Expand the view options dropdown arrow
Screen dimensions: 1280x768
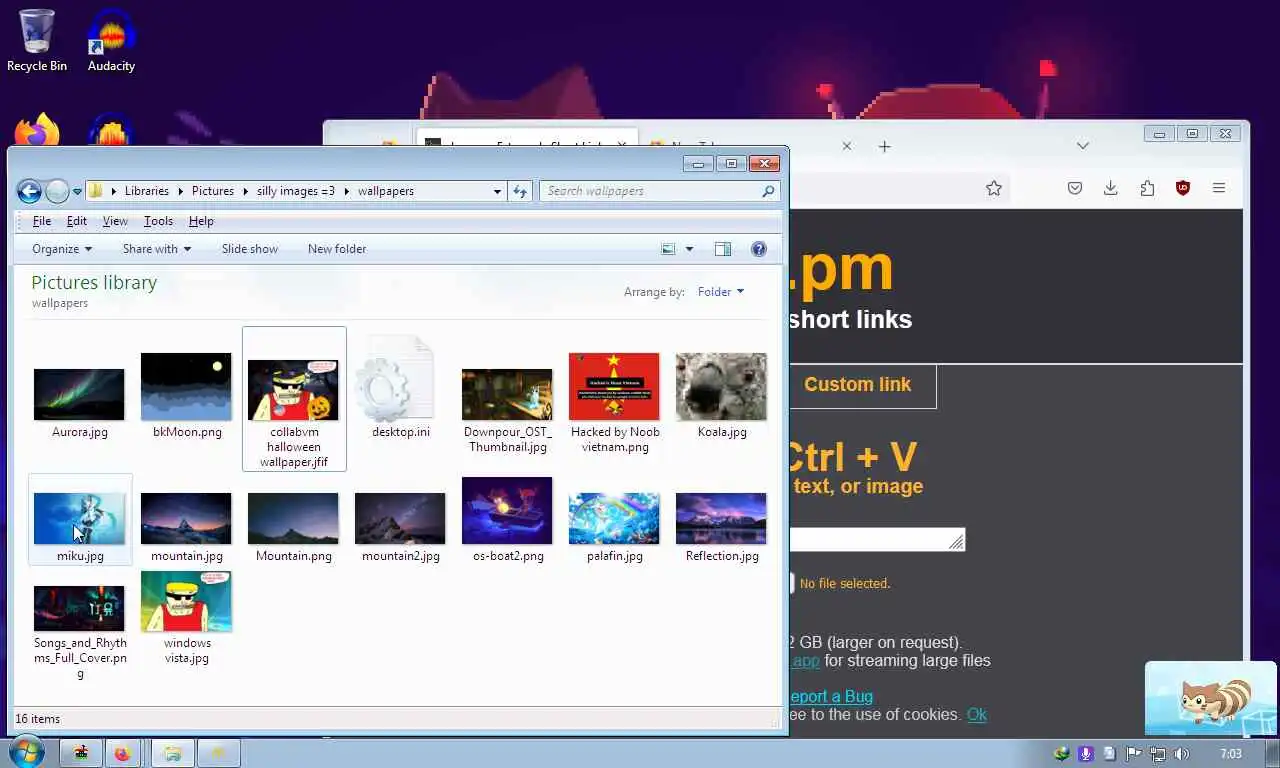(x=689, y=249)
